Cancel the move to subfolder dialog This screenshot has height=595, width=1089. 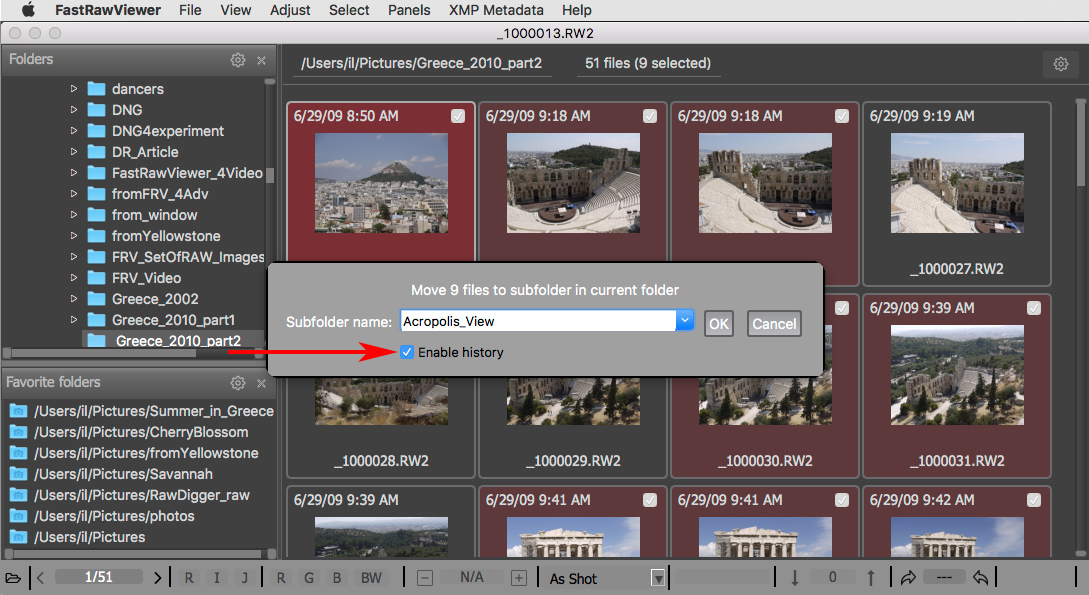pos(774,323)
